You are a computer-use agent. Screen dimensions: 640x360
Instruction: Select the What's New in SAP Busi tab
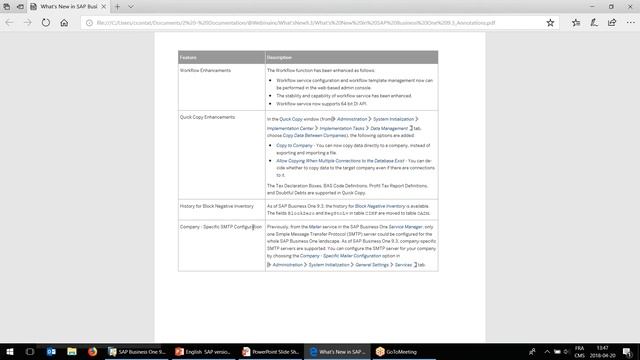pos(69,7)
